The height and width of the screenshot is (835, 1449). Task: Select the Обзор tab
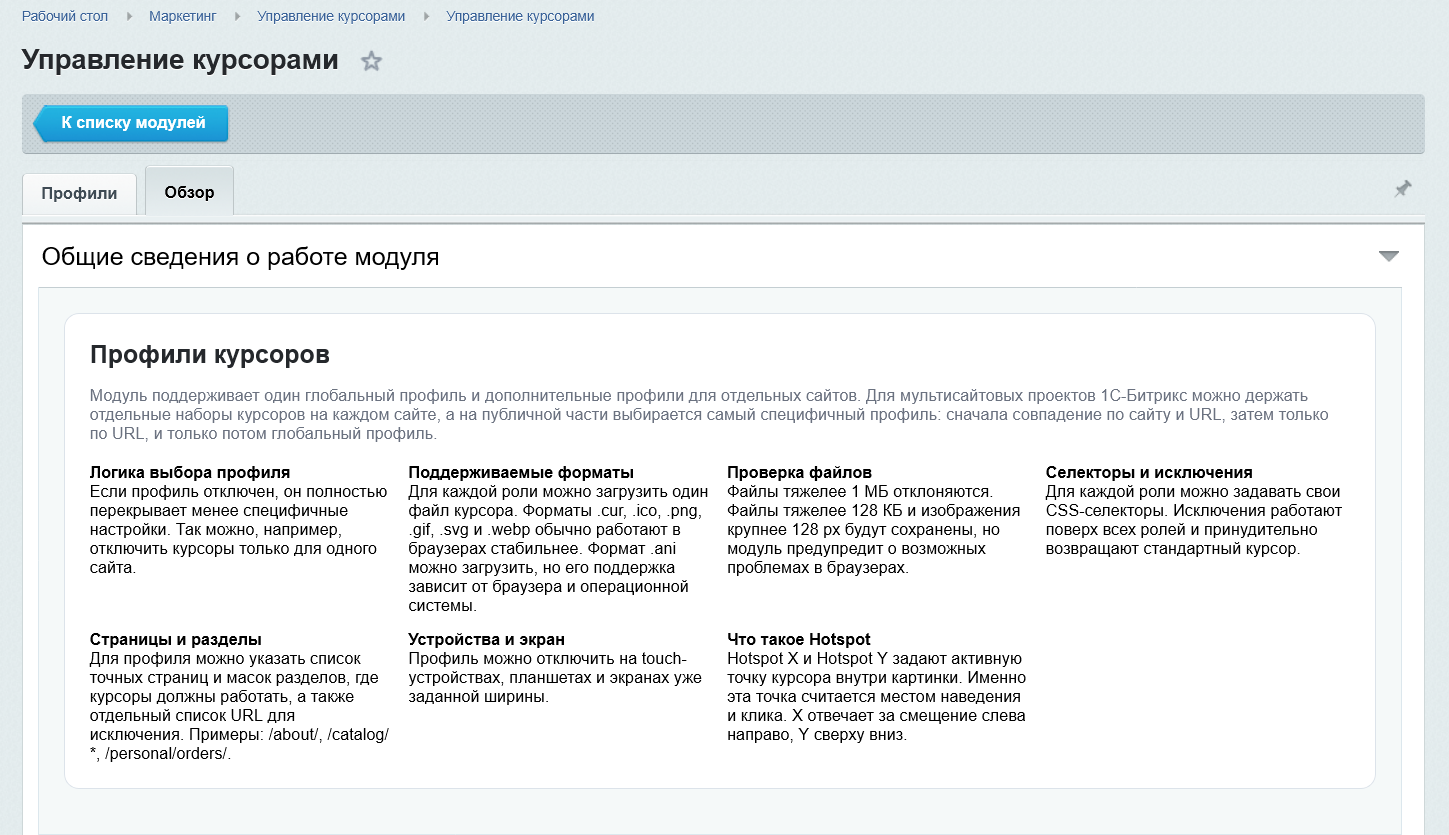189,191
